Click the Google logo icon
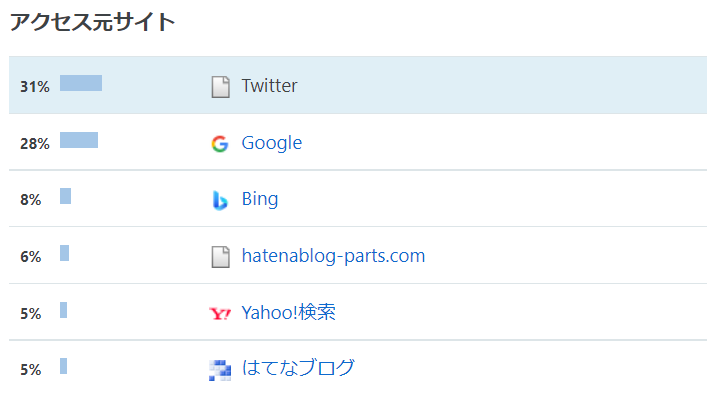Screen dimensions: 719x396 click(220, 144)
